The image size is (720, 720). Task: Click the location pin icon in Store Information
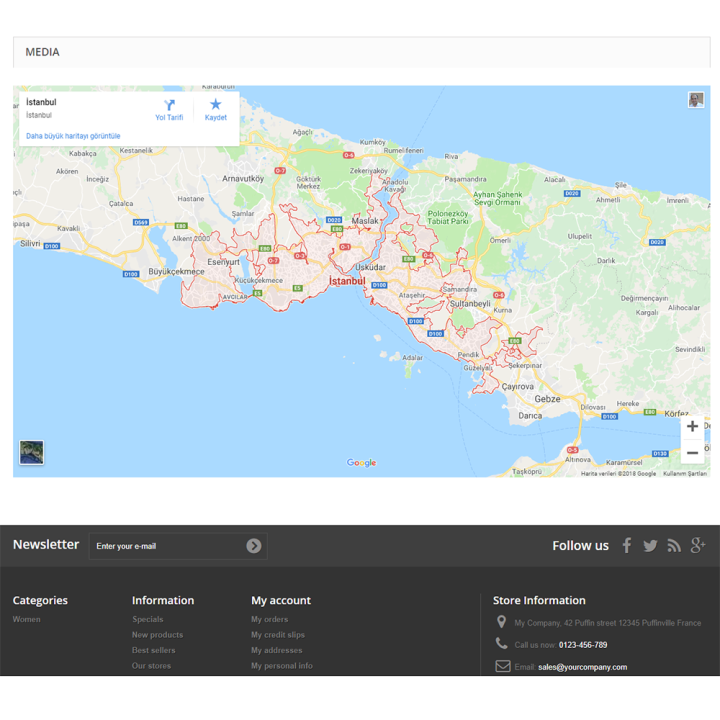point(501,622)
